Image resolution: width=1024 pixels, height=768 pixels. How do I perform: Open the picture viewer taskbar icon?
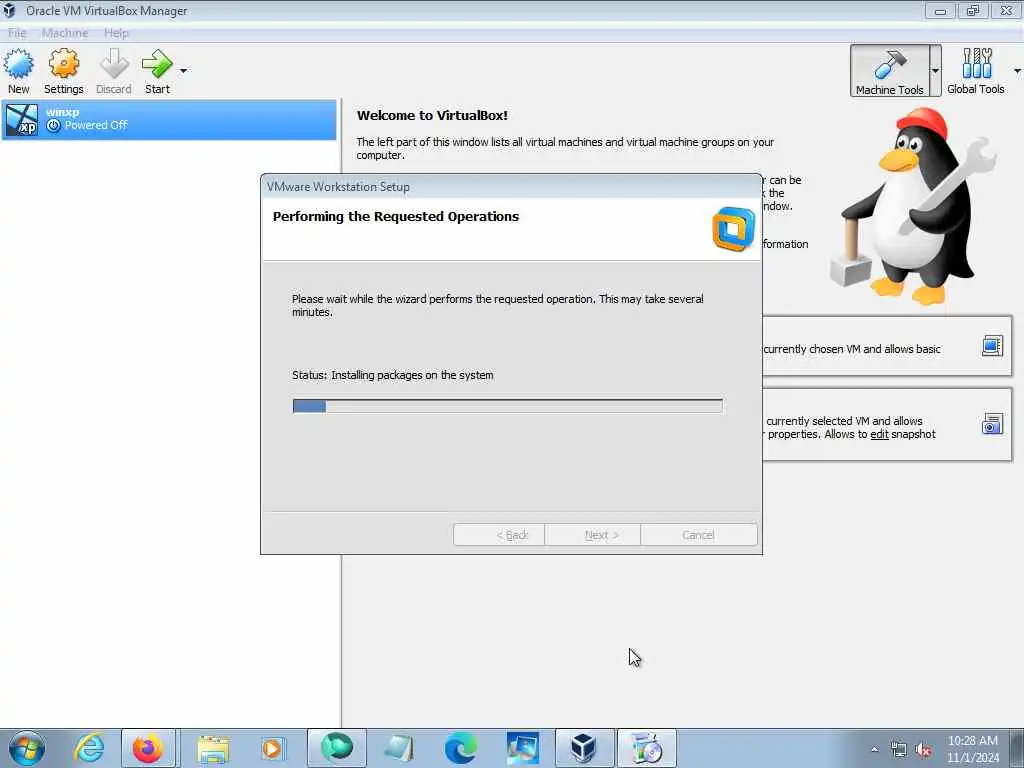click(522, 748)
